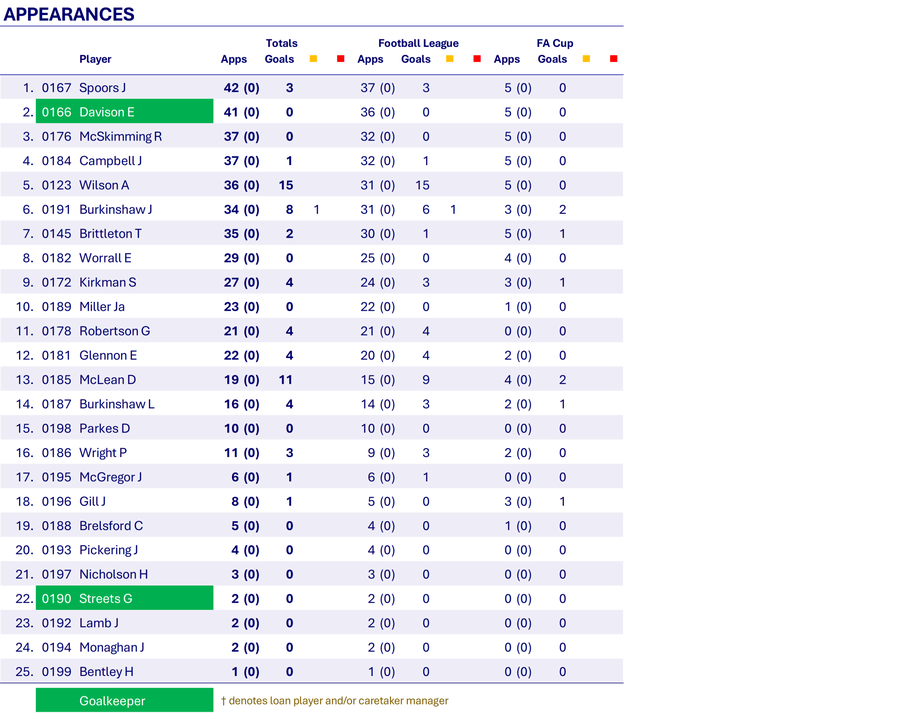The image size is (900, 713).
Task: Select player name Robertson G
Action: 114,331
